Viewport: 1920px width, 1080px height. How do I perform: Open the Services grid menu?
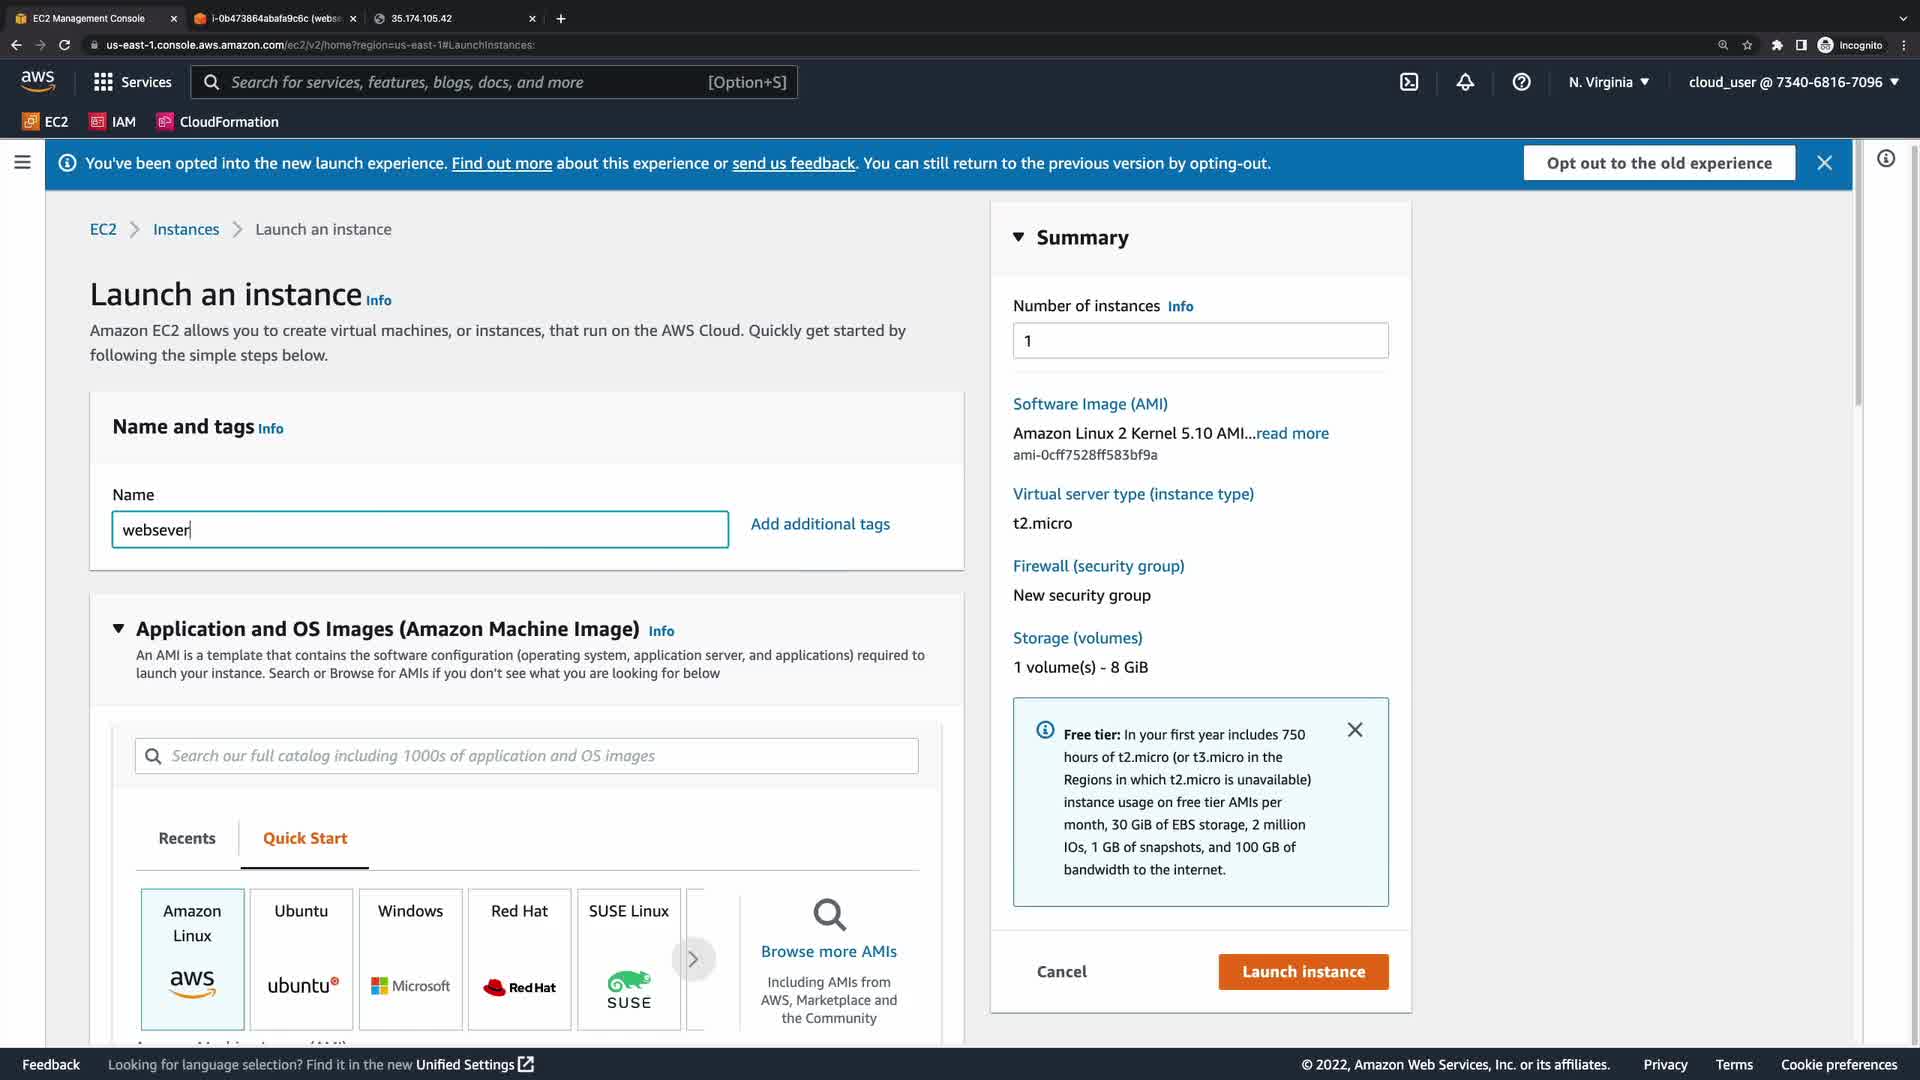tap(132, 82)
